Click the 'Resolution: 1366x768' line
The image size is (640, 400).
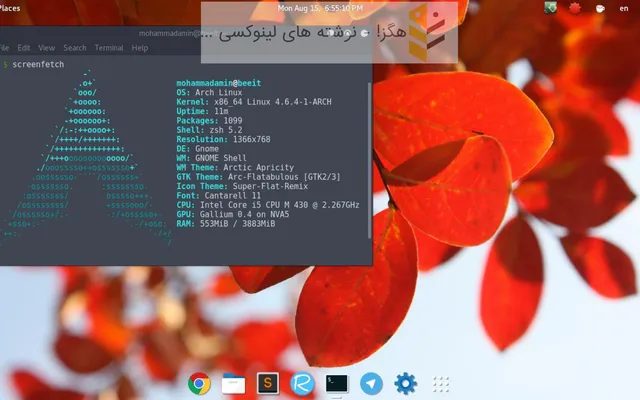(x=223, y=140)
